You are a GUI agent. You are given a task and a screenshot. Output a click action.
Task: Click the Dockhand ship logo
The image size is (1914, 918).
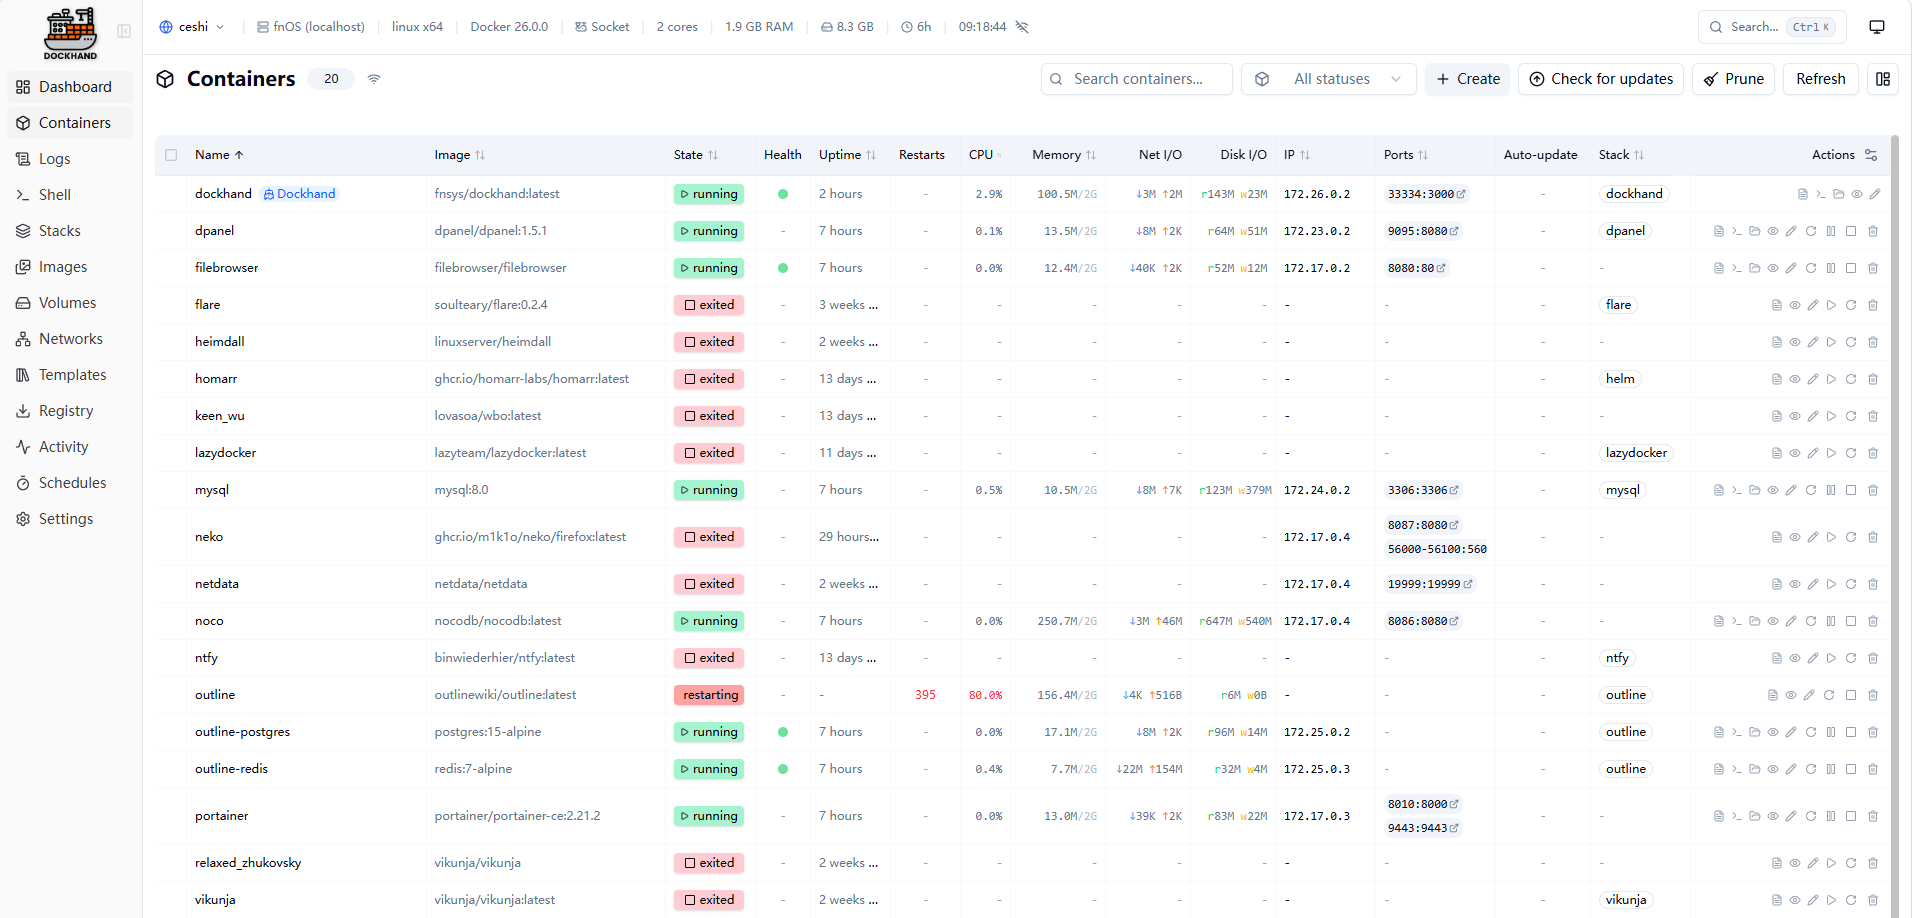click(x=71, y=33)
